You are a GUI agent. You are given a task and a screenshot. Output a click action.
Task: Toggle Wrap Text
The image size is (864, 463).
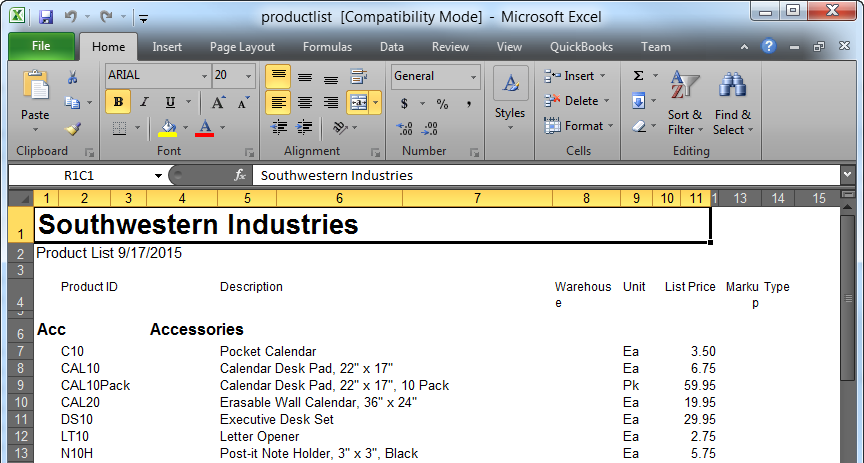pos(359,77)
